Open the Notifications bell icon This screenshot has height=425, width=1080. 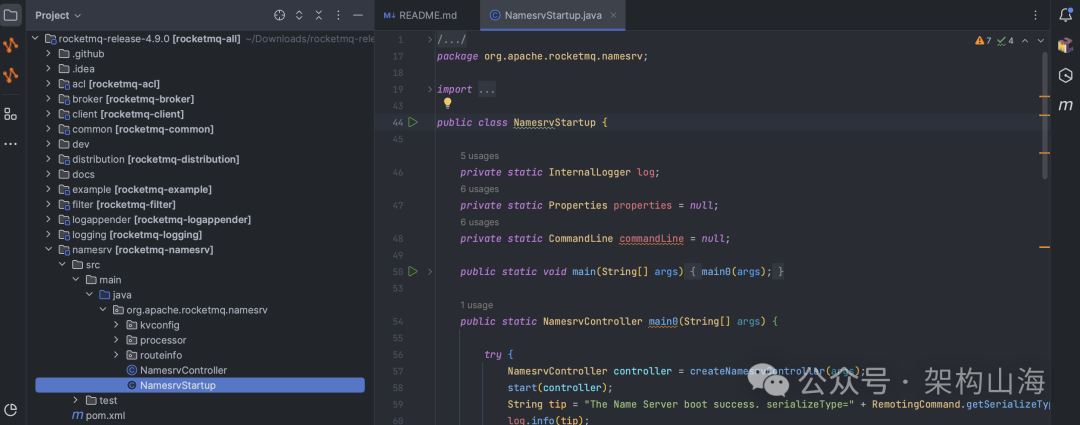point(1065,15)
